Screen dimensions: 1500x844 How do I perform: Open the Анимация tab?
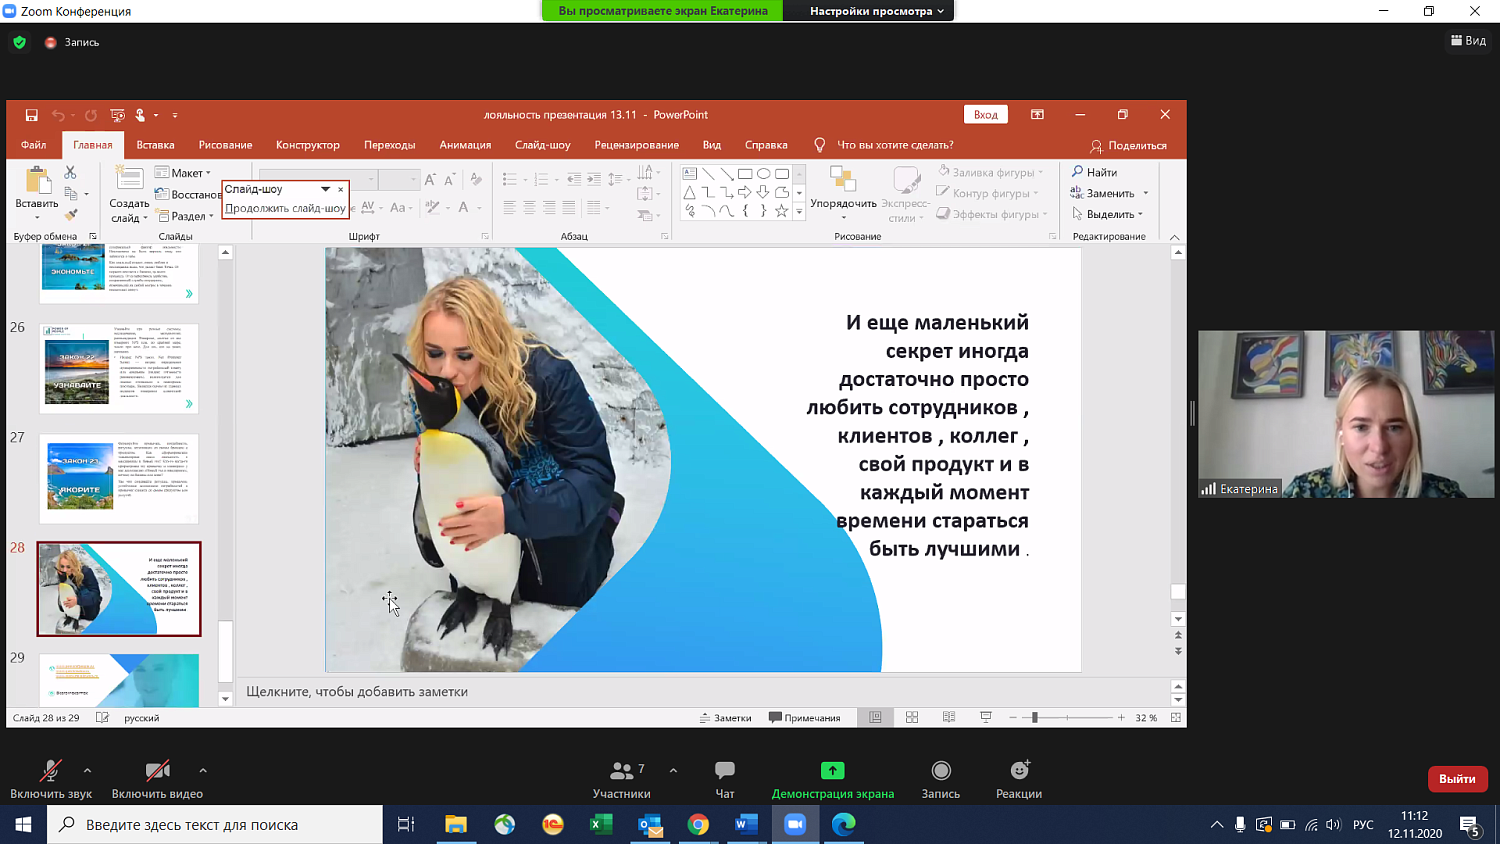pyautogui.click(x=465, y=145)
